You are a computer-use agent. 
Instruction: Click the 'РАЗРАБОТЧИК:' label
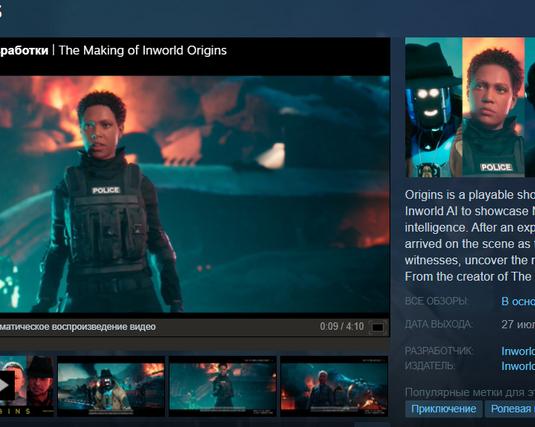(438, 351)
